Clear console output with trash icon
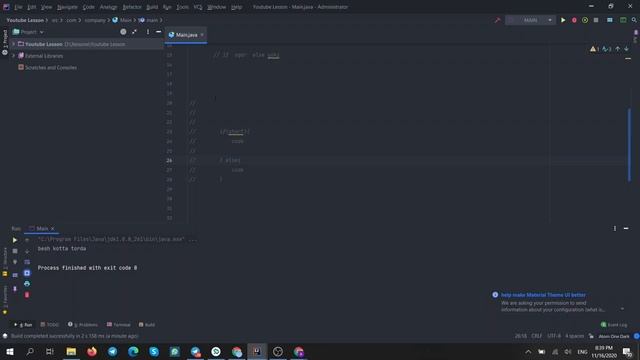 [27, 295]
